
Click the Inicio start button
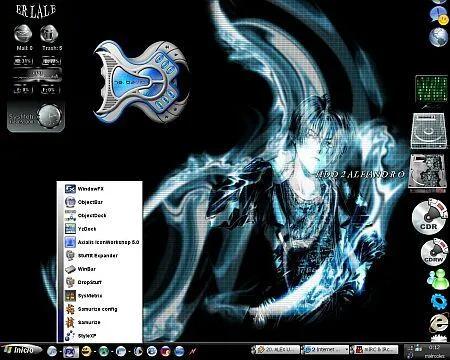pos(22,350)
